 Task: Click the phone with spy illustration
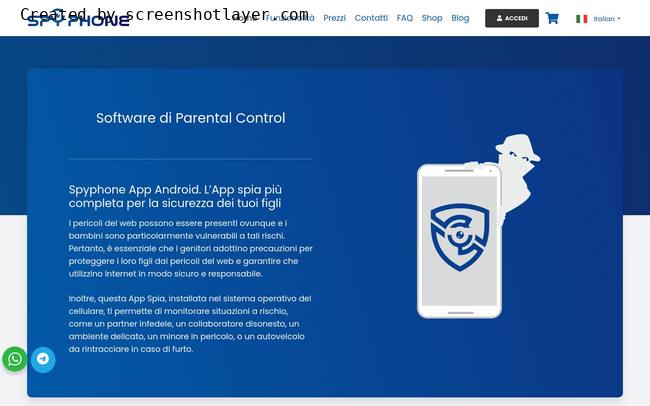coord(478,226)
